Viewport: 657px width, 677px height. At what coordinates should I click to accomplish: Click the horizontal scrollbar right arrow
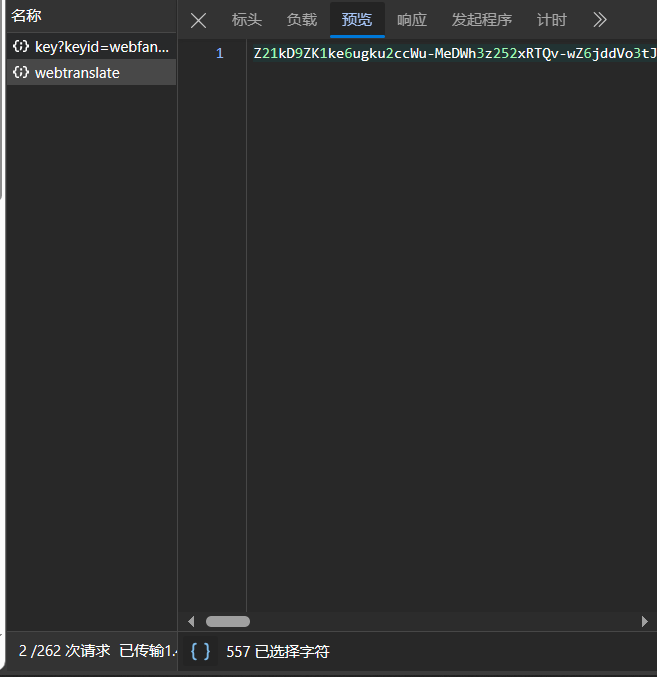coord(645,621)
